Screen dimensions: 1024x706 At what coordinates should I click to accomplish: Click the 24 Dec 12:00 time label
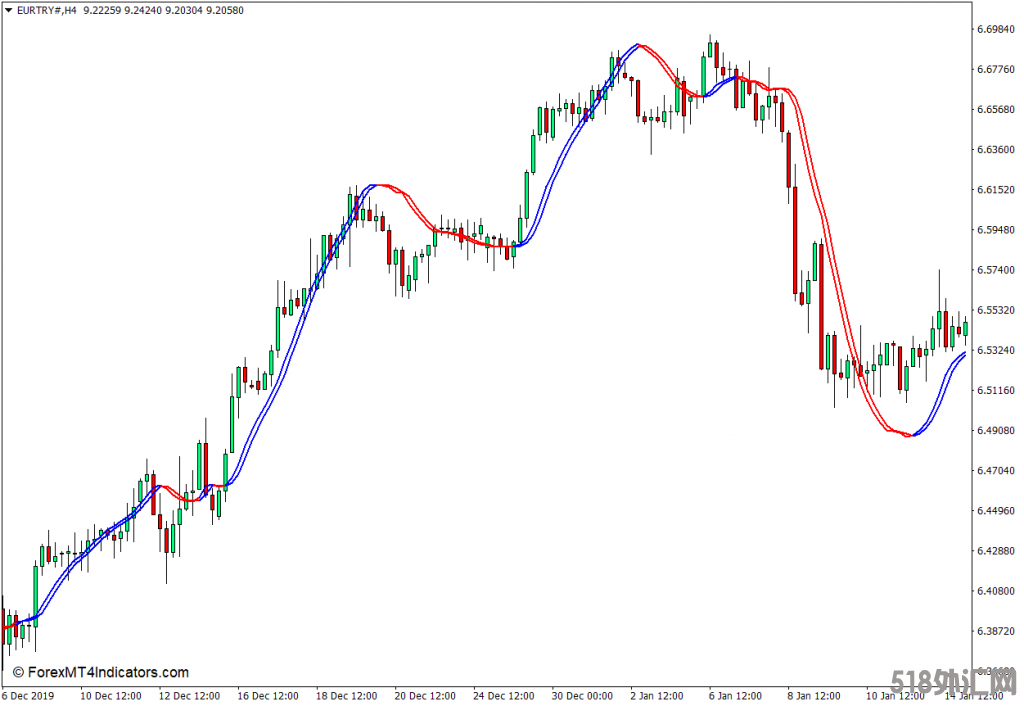click(504, 696)
